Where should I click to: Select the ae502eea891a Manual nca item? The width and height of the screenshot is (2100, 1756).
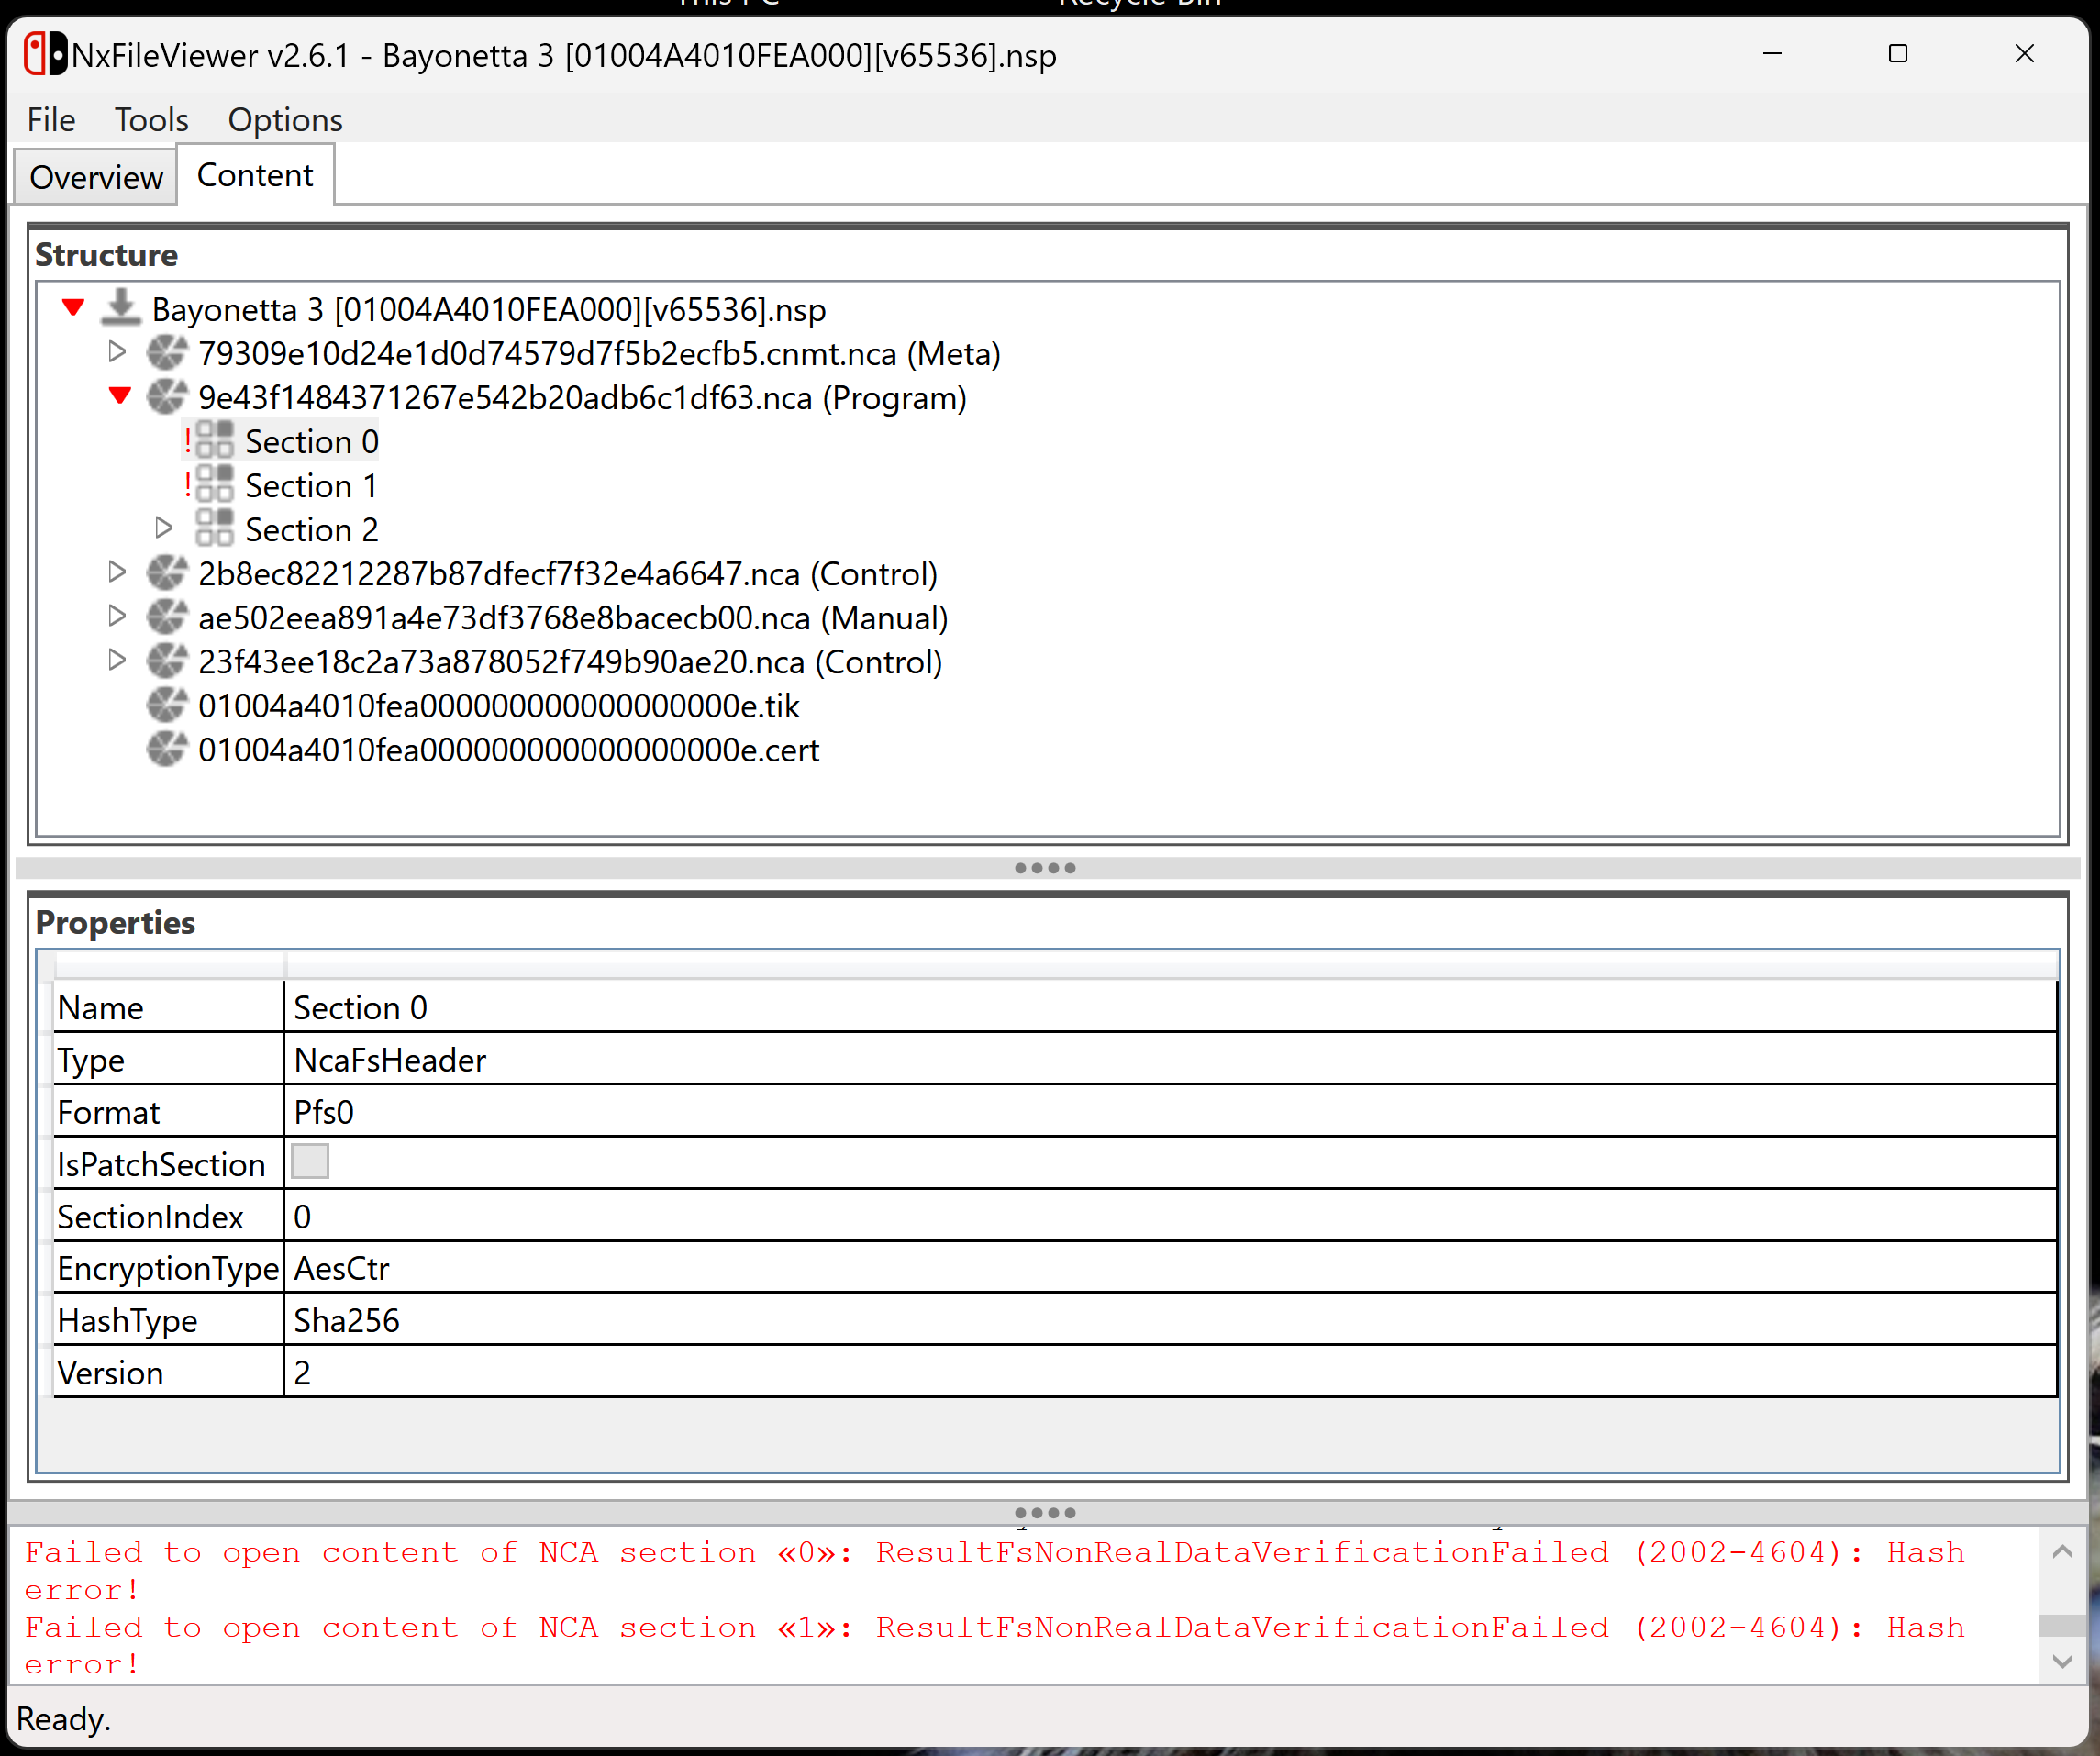tap(573, 618)
